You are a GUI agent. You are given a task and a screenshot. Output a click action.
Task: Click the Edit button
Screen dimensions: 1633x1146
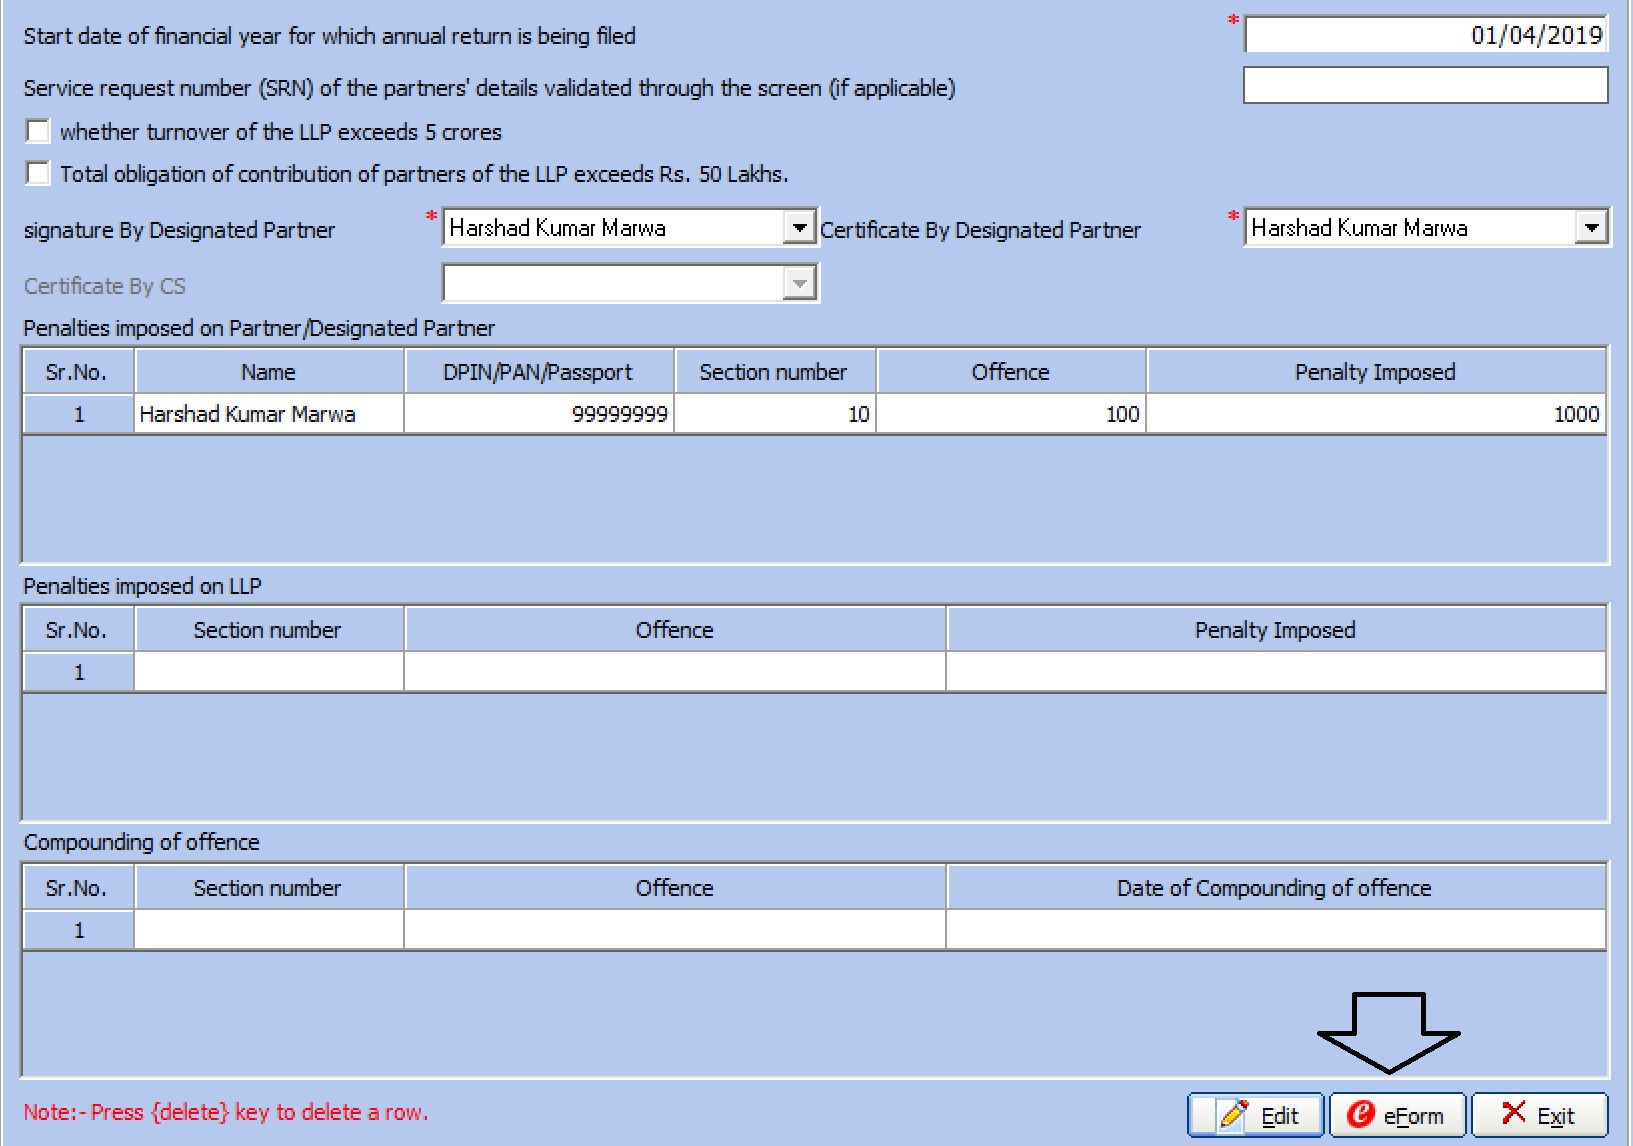[x=1256, y=1115]
